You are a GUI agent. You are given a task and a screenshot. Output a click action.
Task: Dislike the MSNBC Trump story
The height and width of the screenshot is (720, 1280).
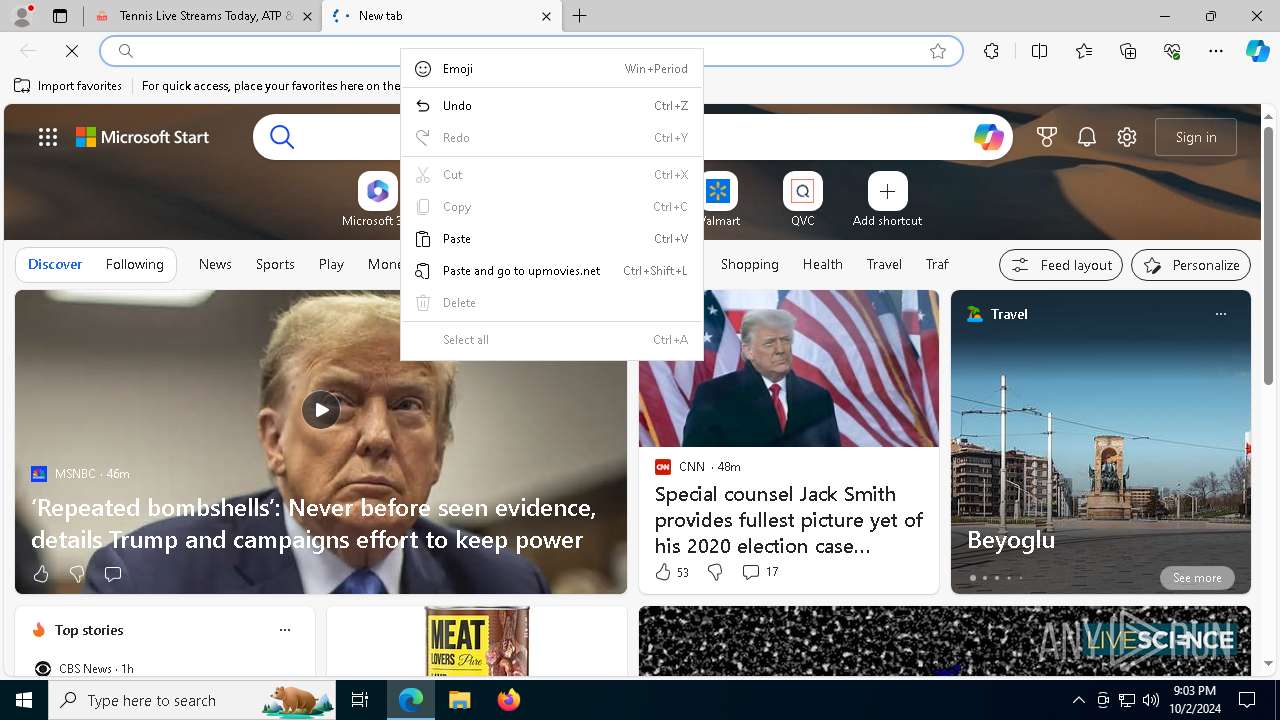77,574
